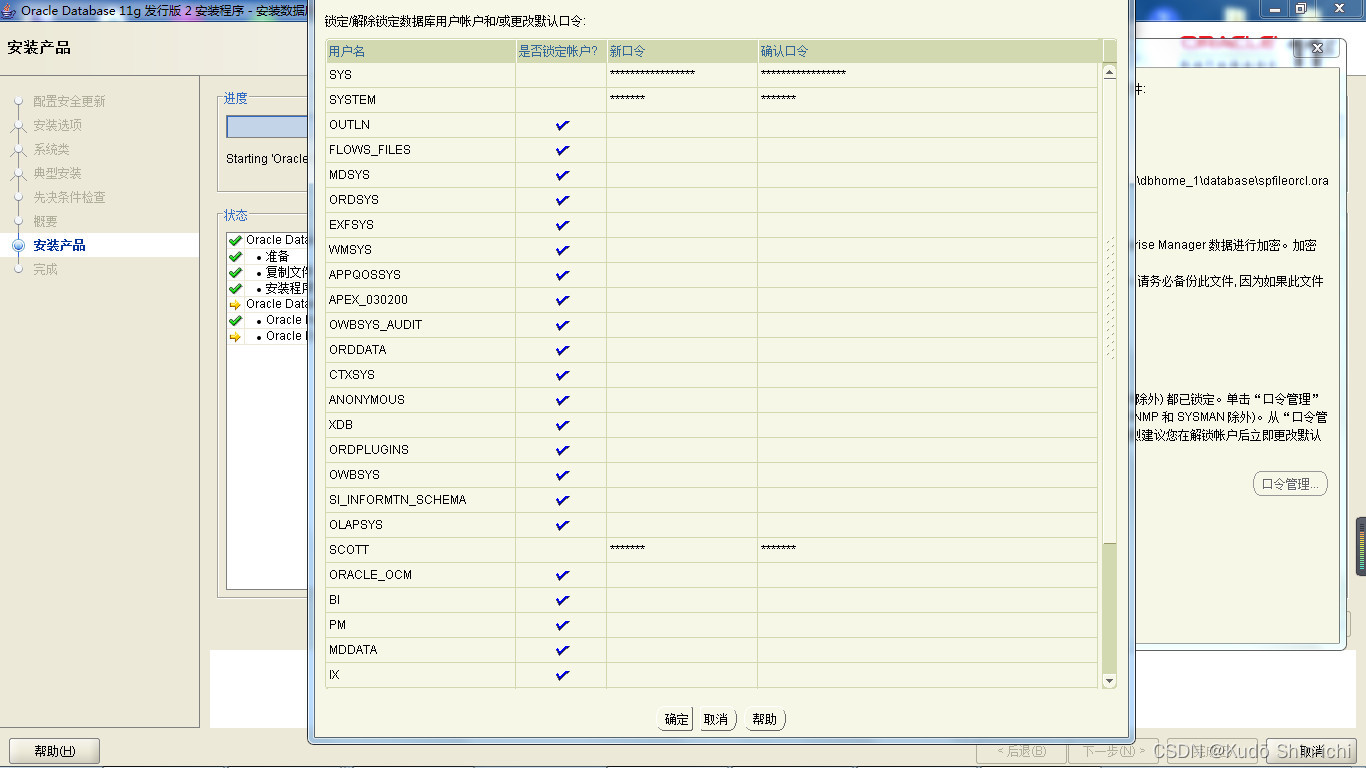Viewport: 1366px width, 768px height.
Task: Click the SYSTEM user name cell
Action: (x=421, y=100)
